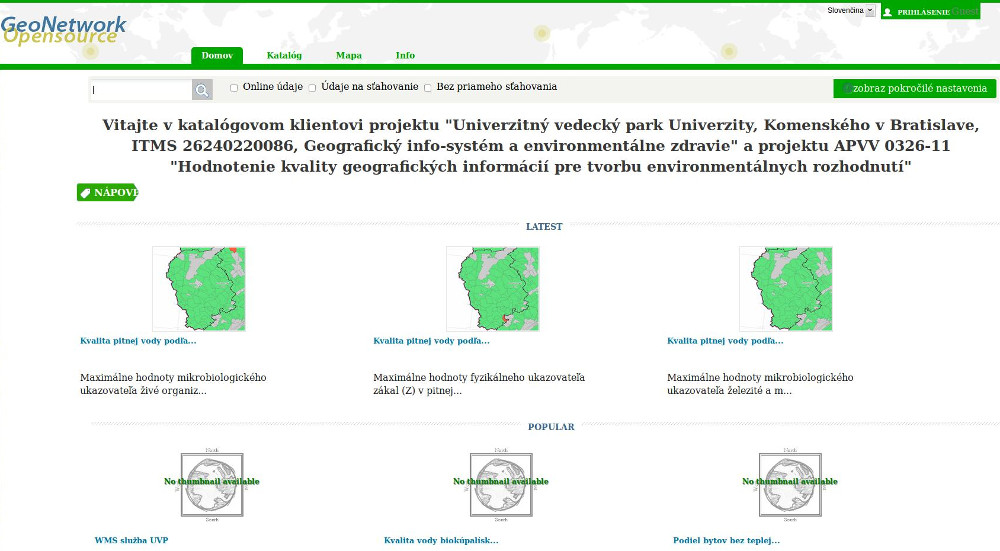Click the GeoNetwork Opensource logo
The image size is (1000, 551).
pyautogui.click(x=64, y=31)
